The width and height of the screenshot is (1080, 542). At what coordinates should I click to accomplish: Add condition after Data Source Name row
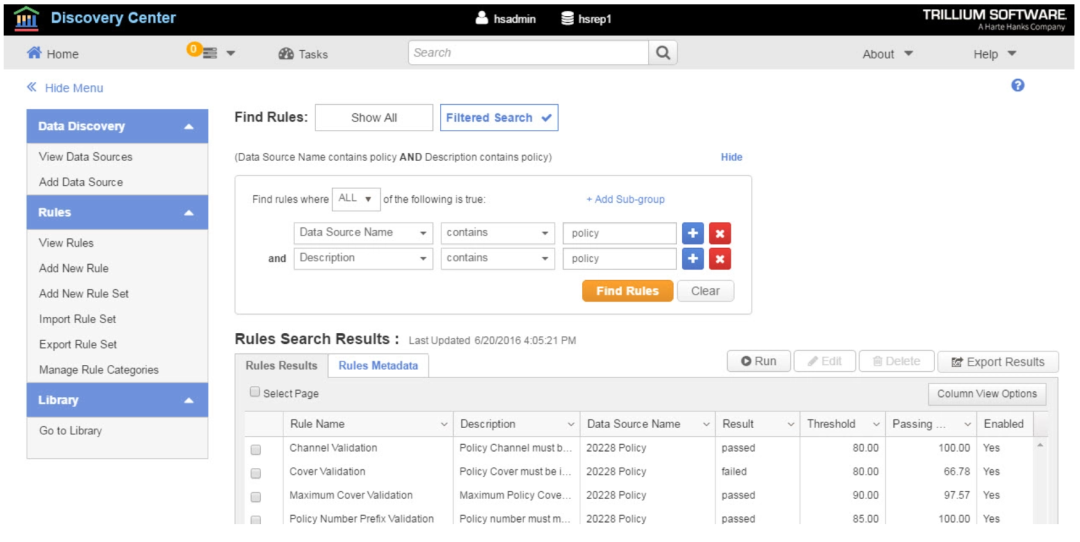(x=693, y=233)
